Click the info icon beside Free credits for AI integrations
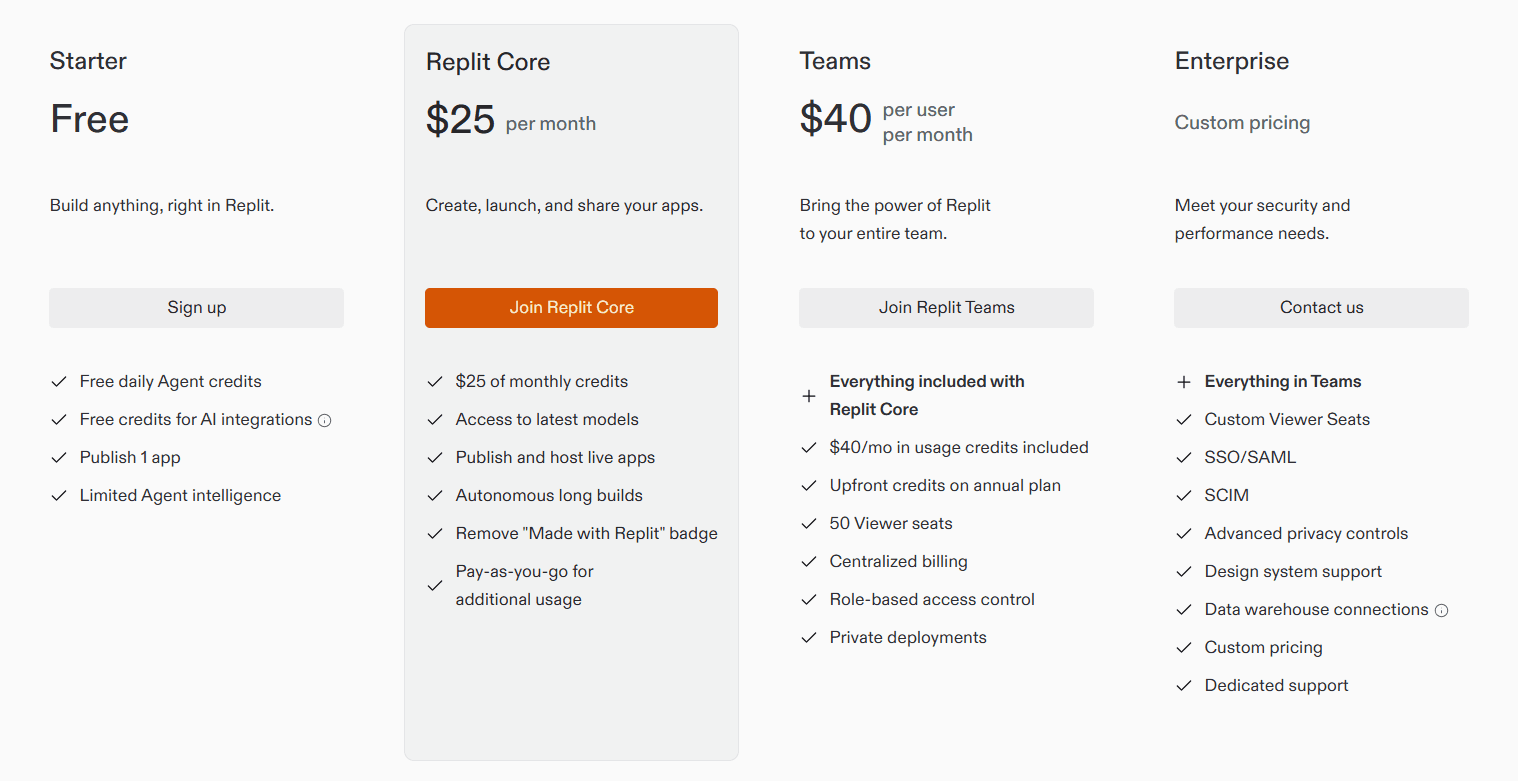 (x=324, y=420)
